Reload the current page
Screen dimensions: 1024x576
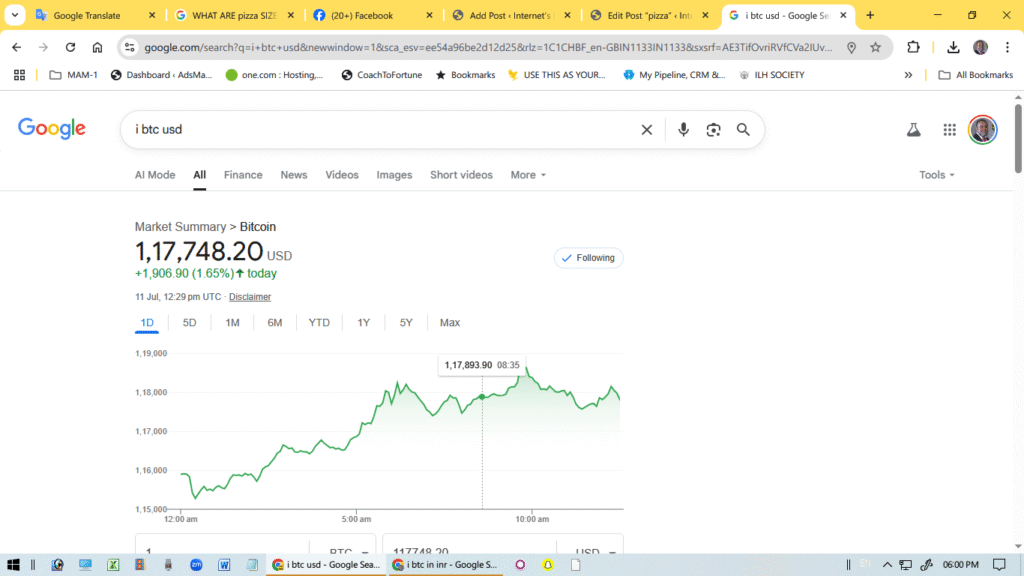point(70,47)
